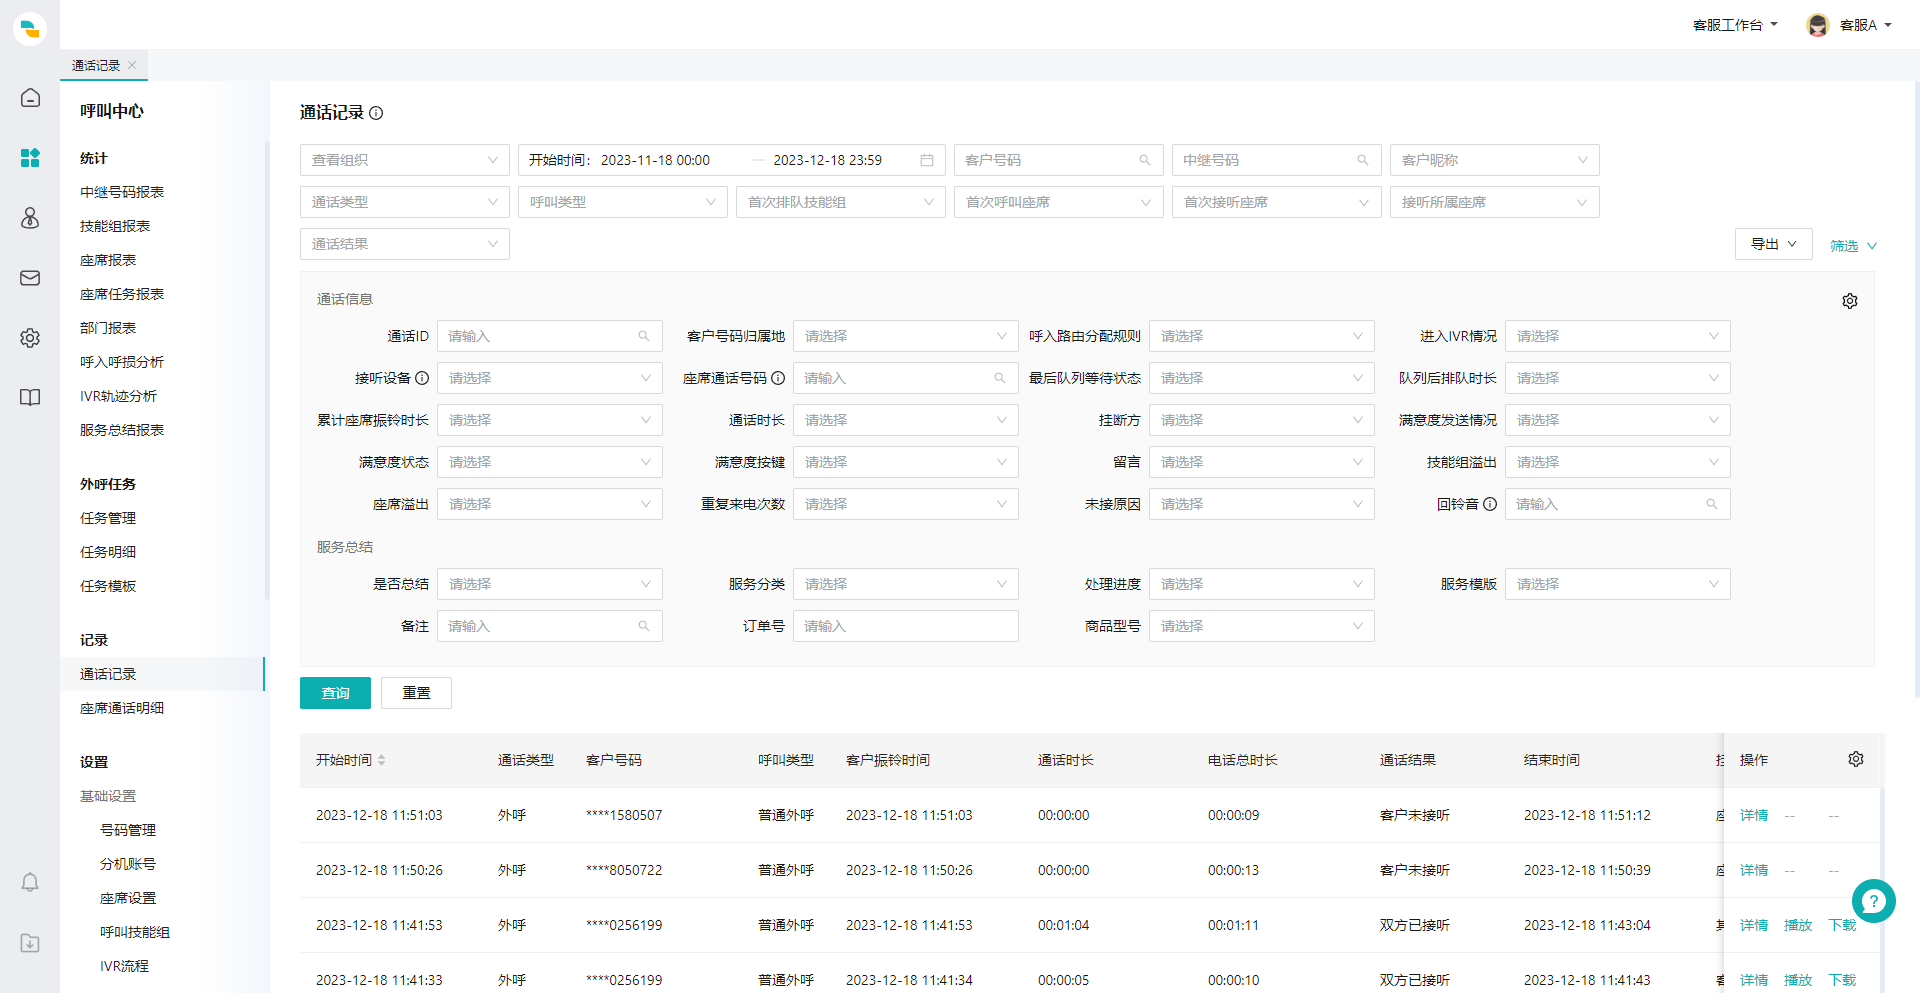Open the 客户昵称 dropdown

coord(1495,160)
